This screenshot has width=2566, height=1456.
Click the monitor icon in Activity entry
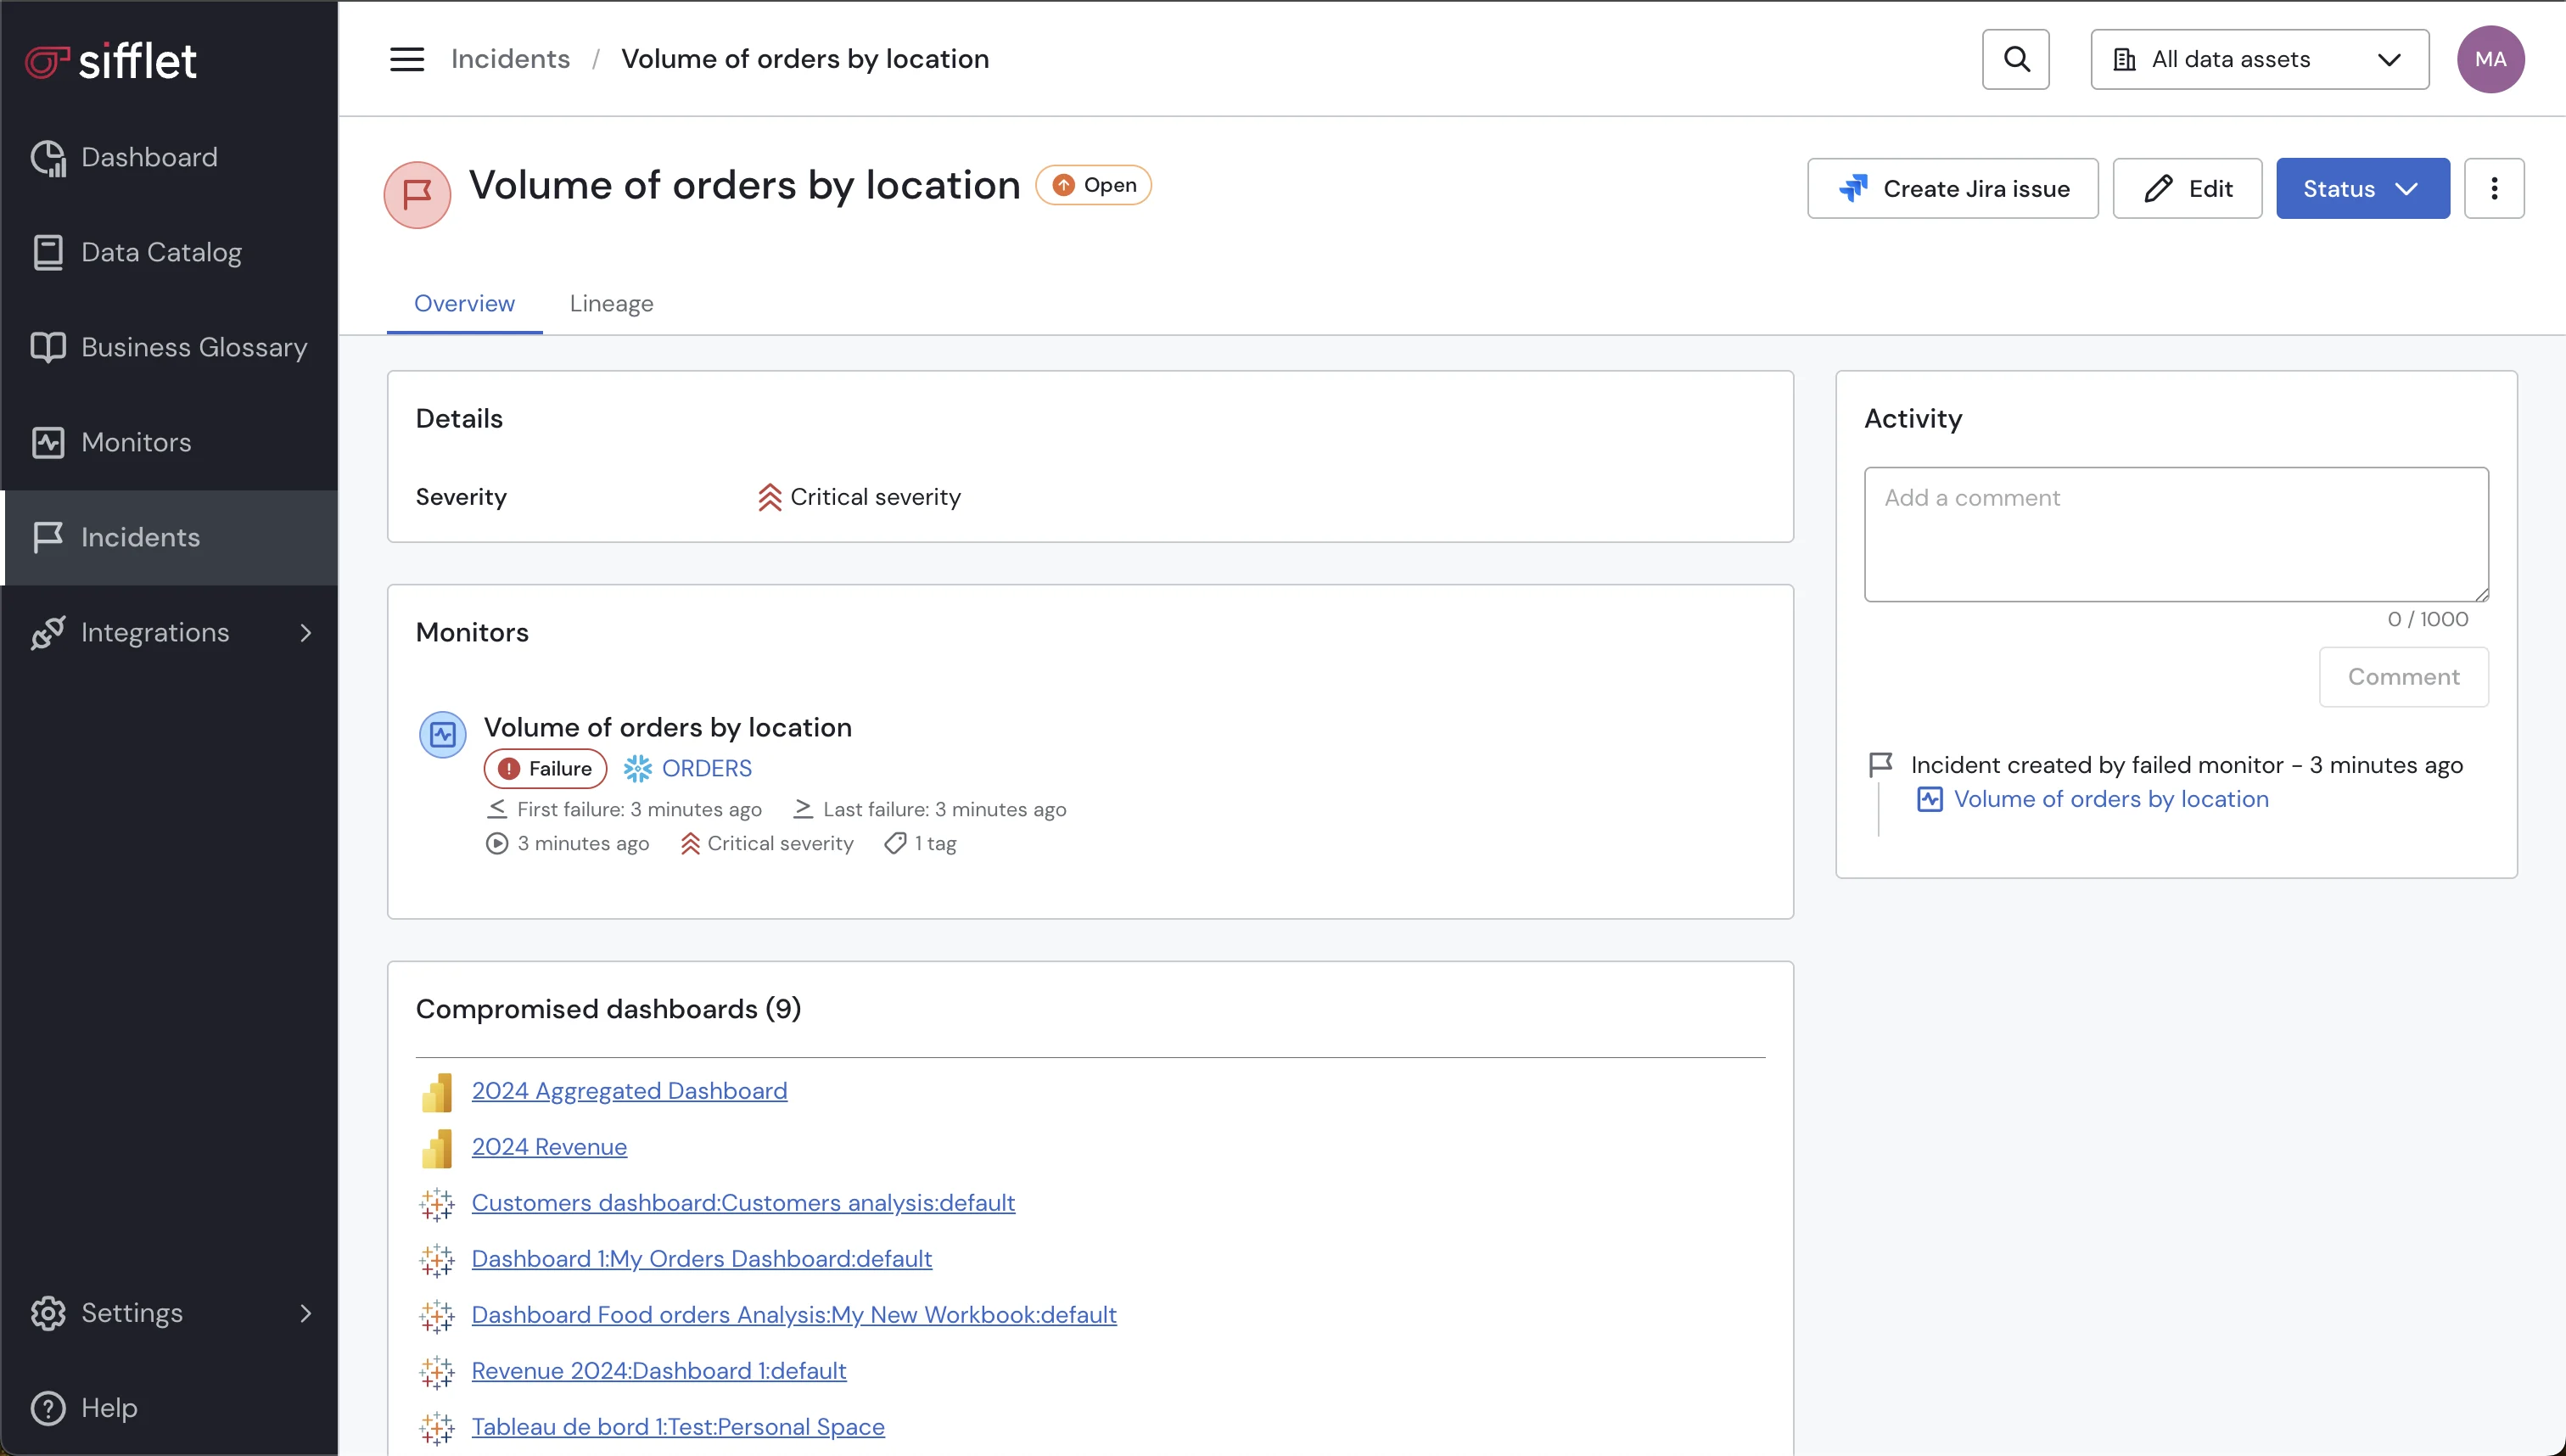1930,799
